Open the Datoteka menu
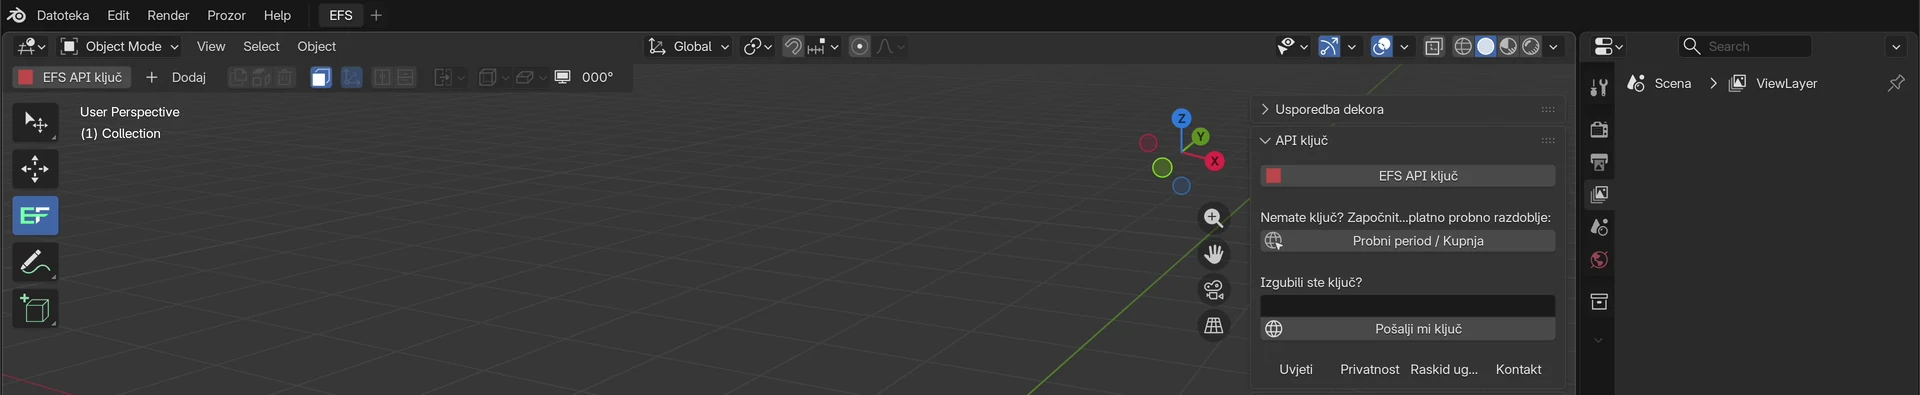The image size is (1920, 395). (x=63, y=15)
